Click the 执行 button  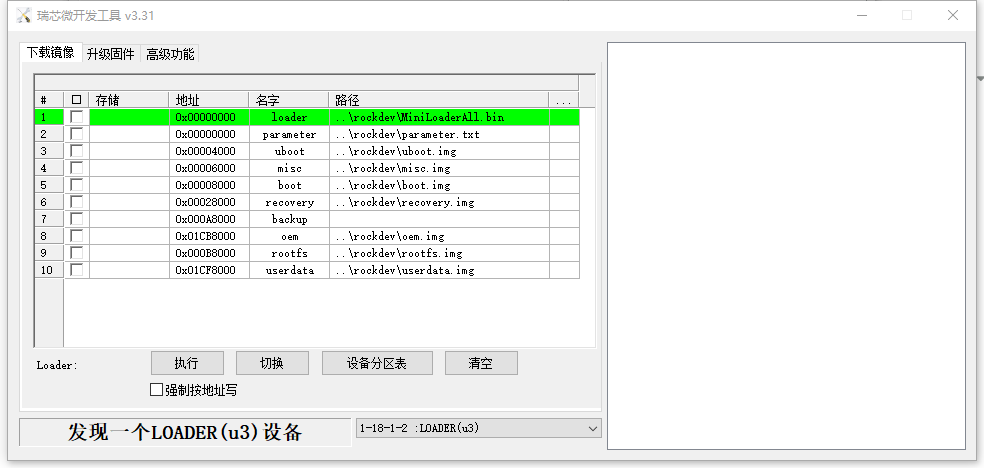[187, 363]
